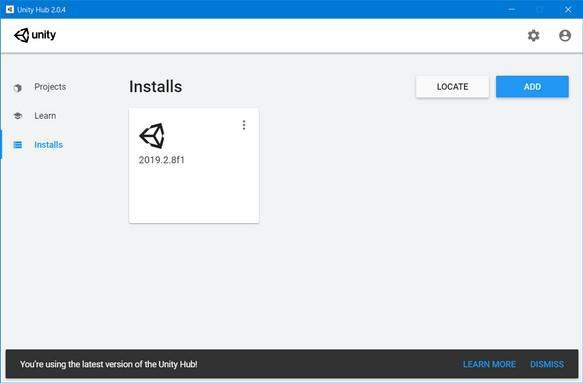
Task: Click the Unity icon on 2019.2.8f1 card
Action: tap(152, 136)
